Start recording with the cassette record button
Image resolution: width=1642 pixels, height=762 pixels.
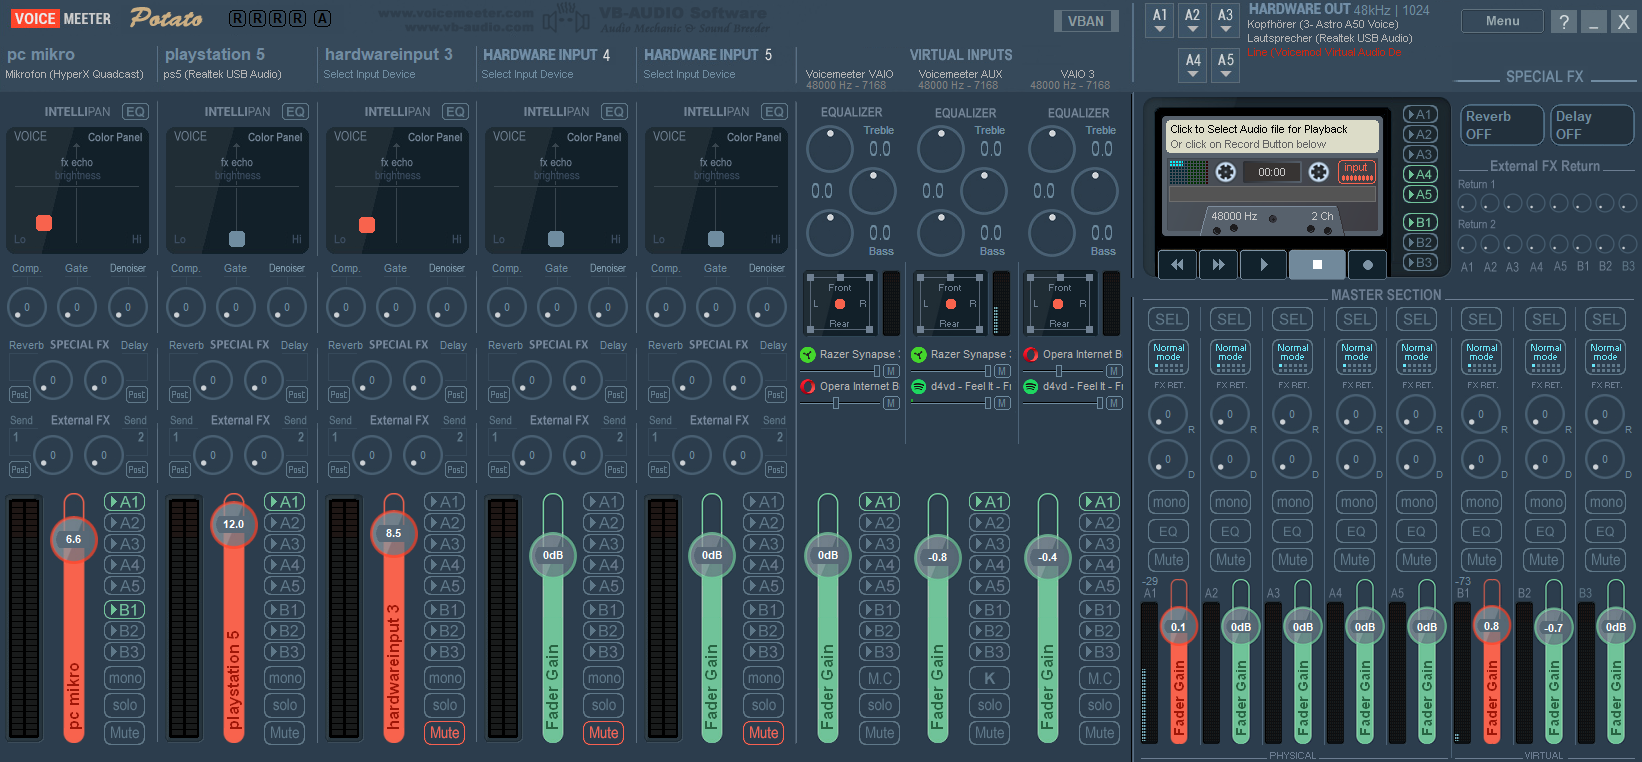tap(1367, 265)
